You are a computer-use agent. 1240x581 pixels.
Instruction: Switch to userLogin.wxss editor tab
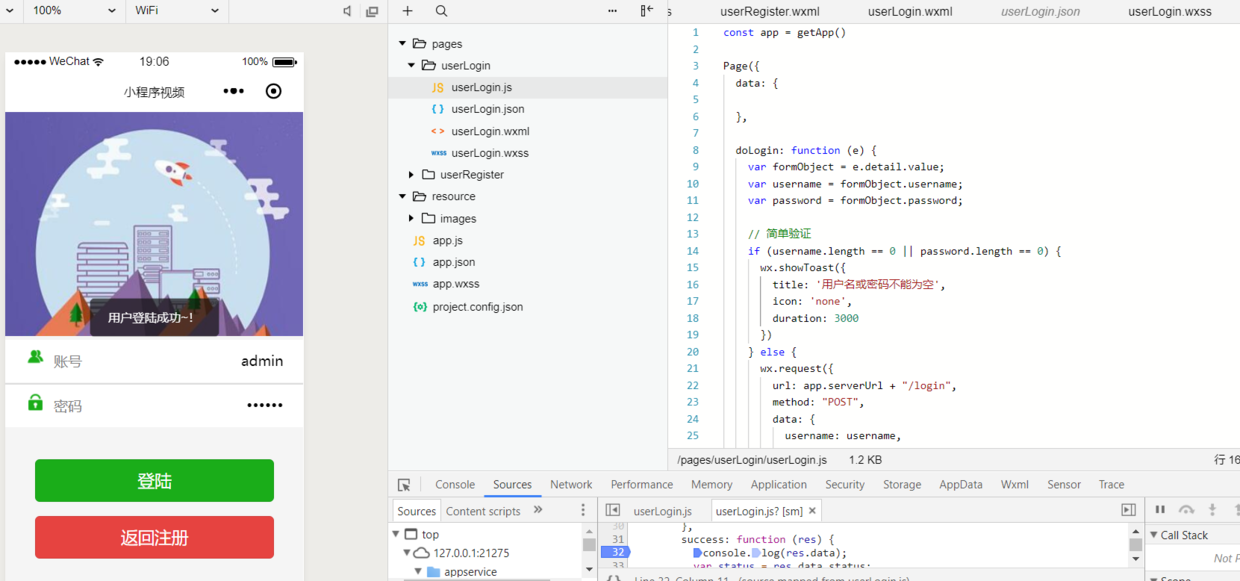click(x=1170, y=12)
